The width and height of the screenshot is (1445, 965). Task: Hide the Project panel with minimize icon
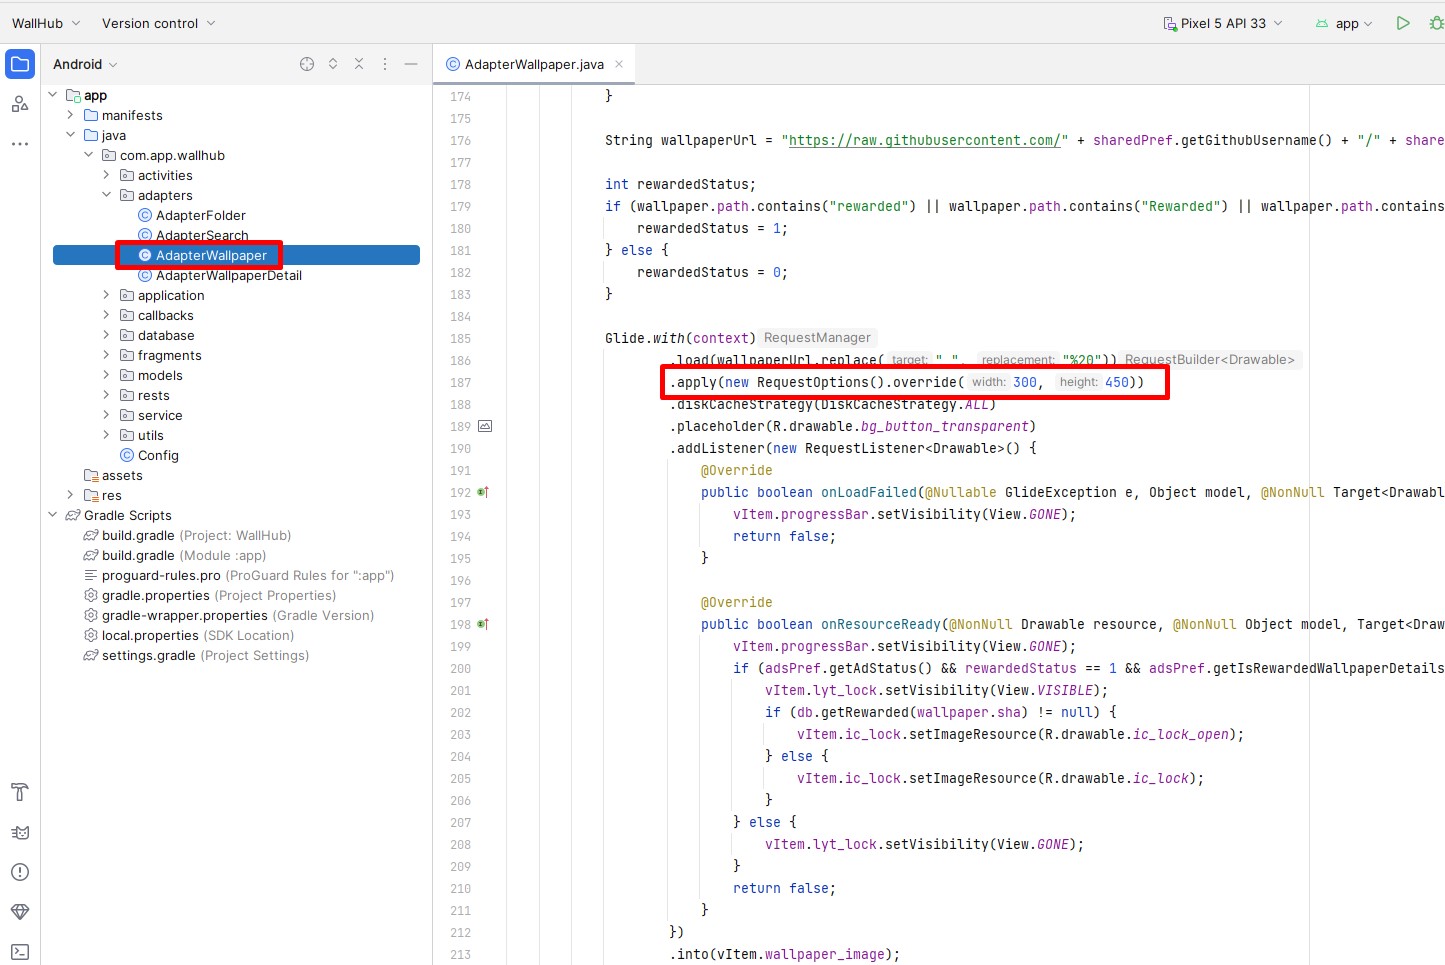pyautogui.click(x=411, y=64)
